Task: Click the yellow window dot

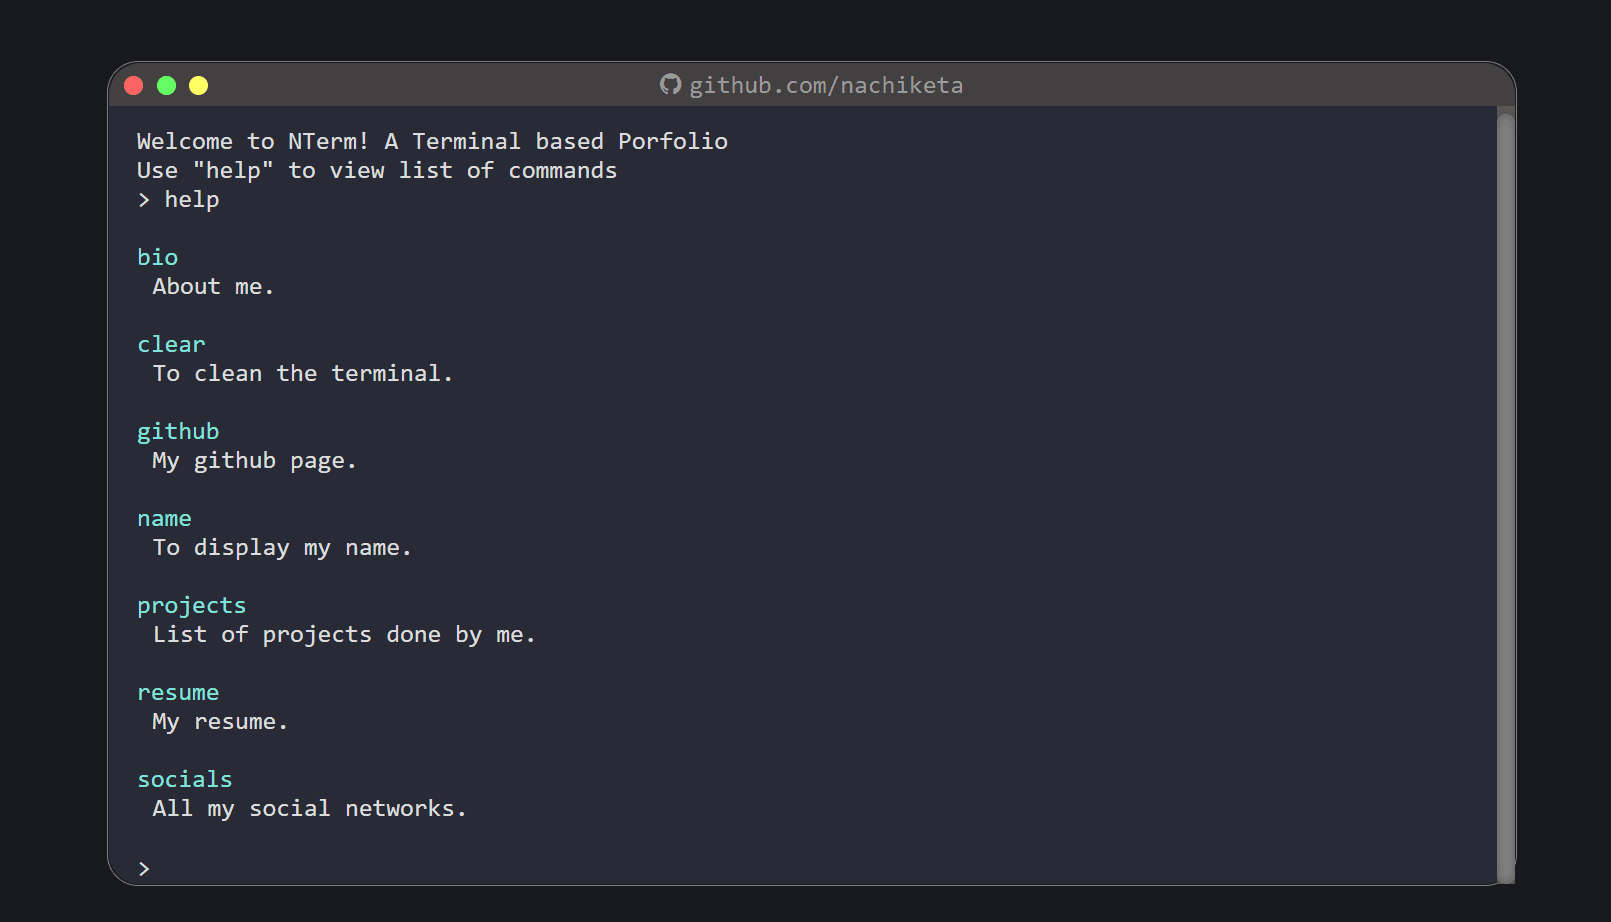Action: [199, 86]
